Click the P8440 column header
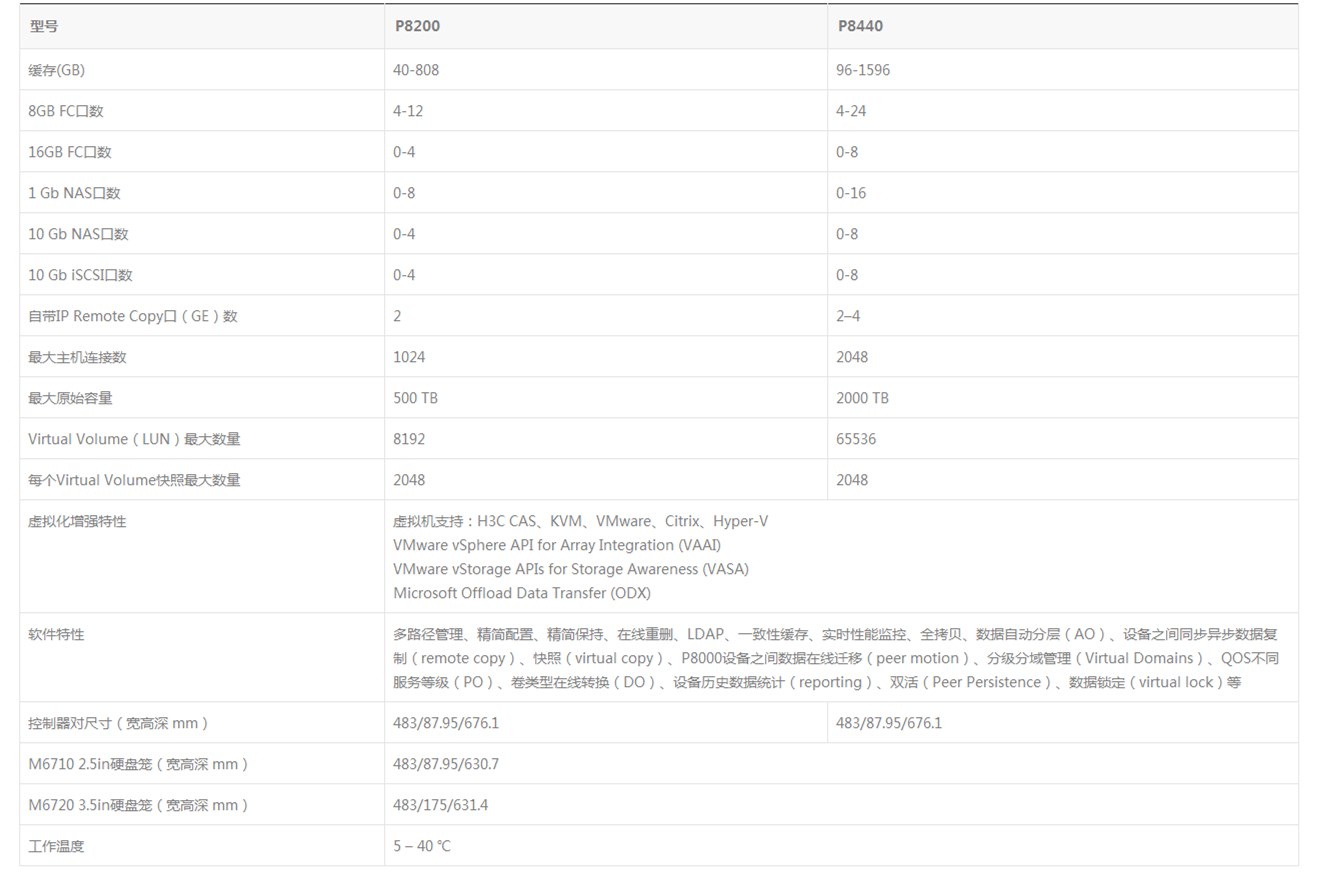The width and height of the screenshot is (1328, 893). 859,26
